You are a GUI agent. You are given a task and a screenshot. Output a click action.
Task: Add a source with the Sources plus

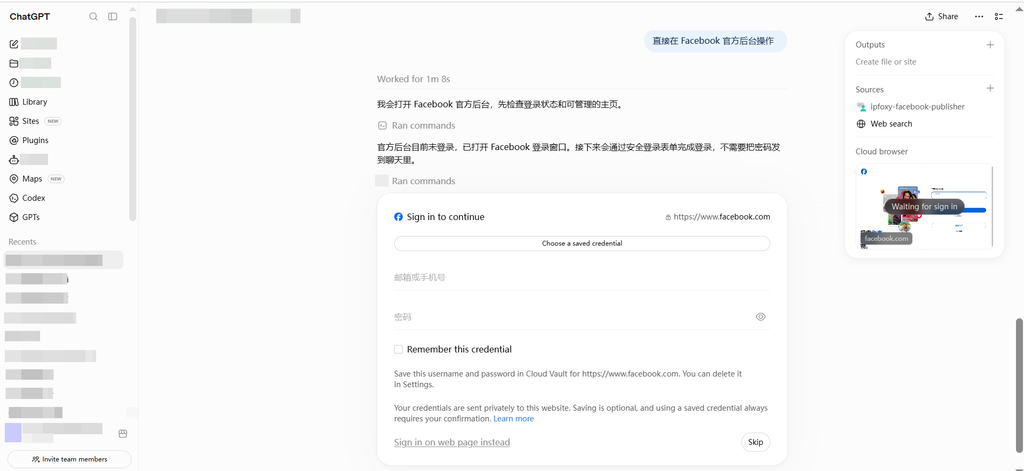990,88
